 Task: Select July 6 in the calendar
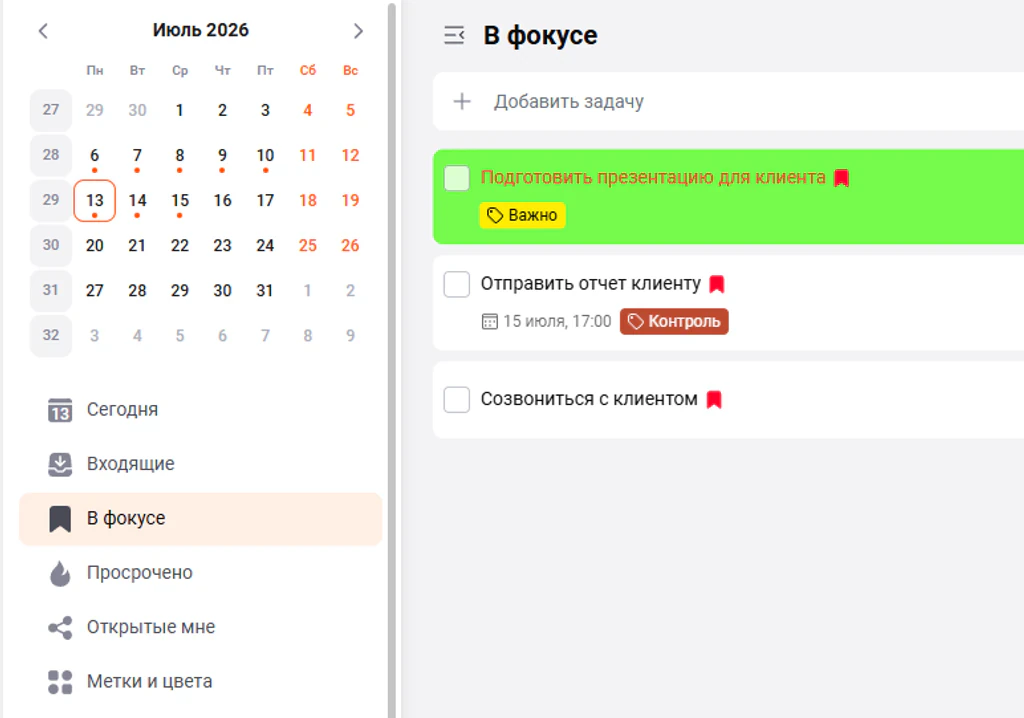(95, 155)
